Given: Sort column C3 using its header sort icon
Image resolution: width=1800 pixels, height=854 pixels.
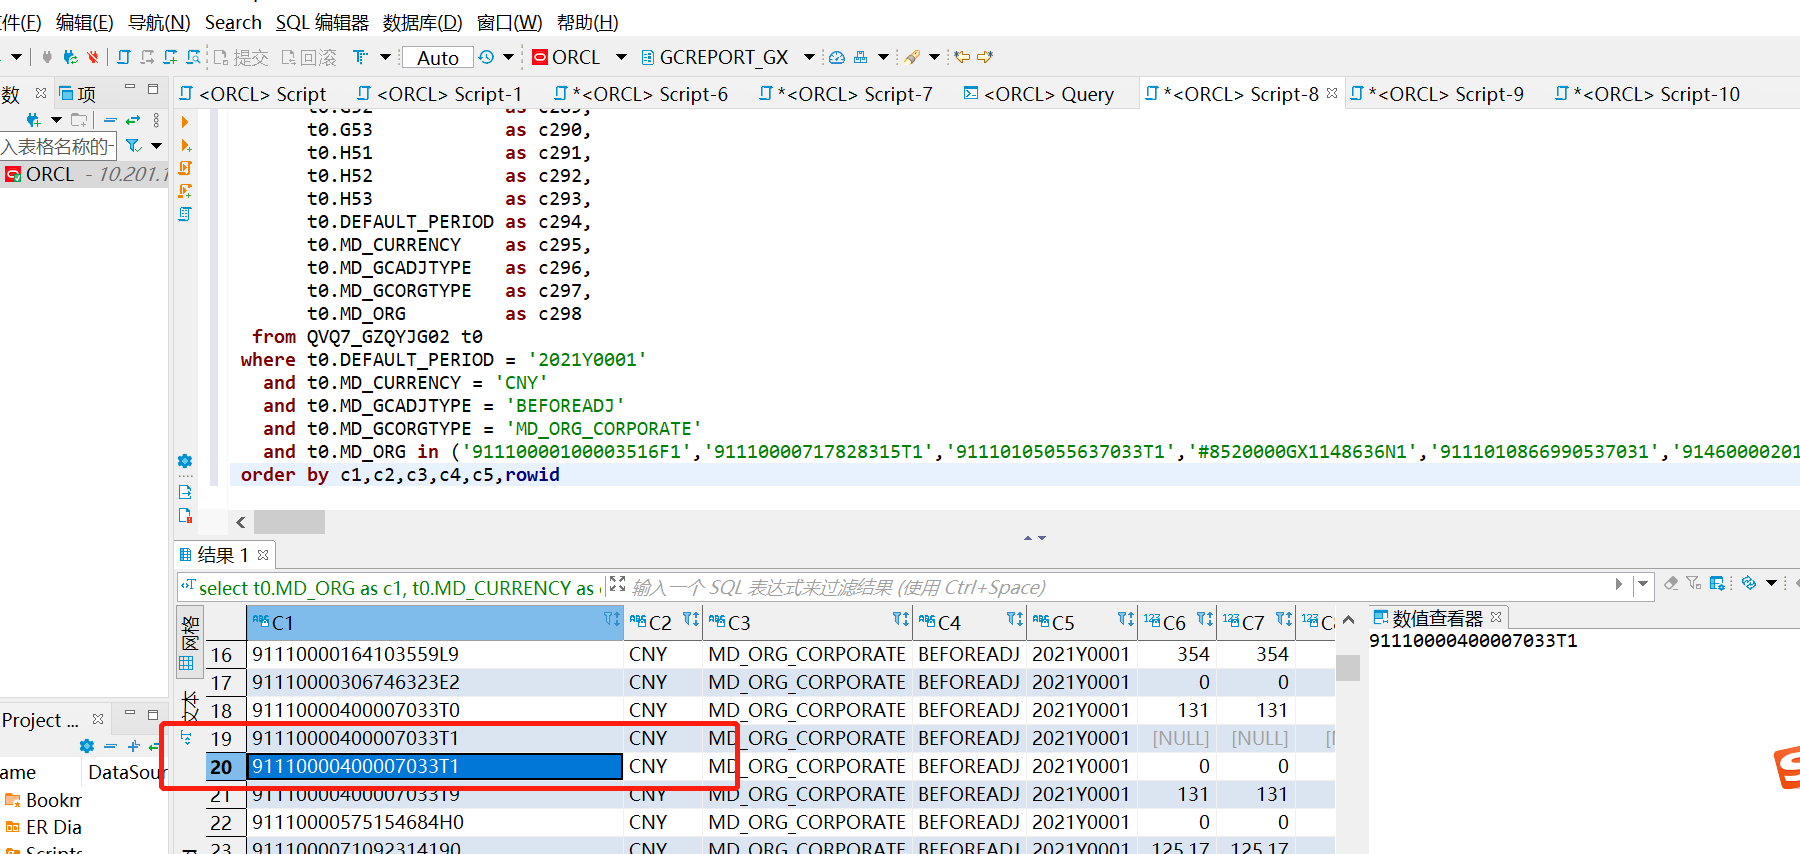Looking at the screenshot, I should [x=901, y=620].
